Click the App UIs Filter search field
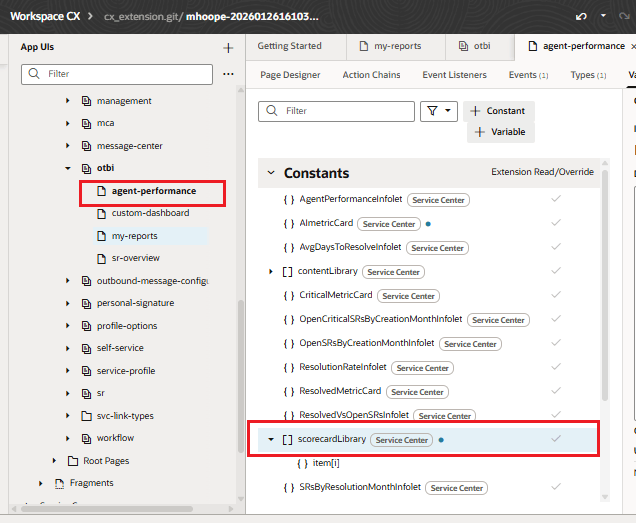This screenshot has height=523, width=636. [117, 74]
